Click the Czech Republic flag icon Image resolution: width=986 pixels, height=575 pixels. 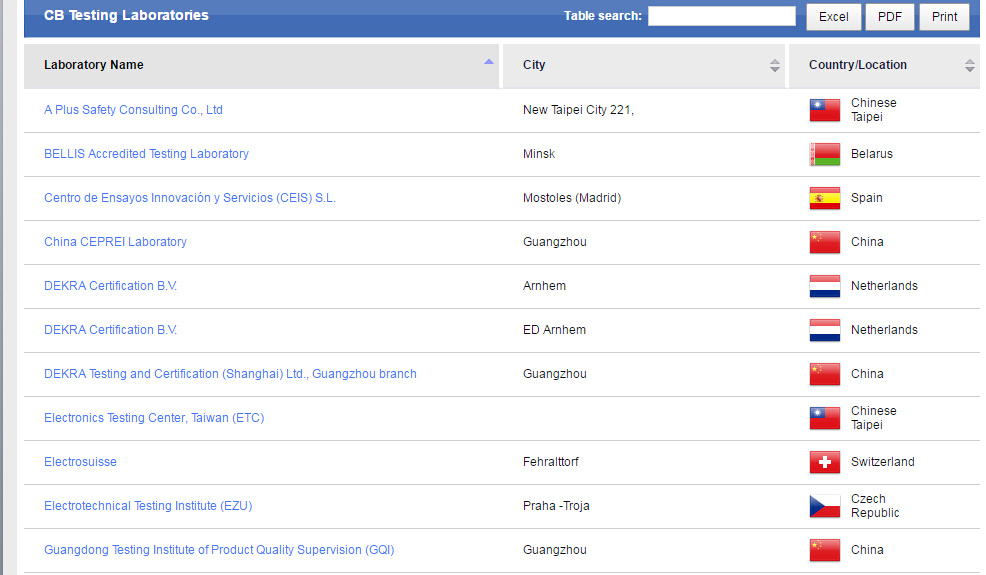[x=824, y=506]
